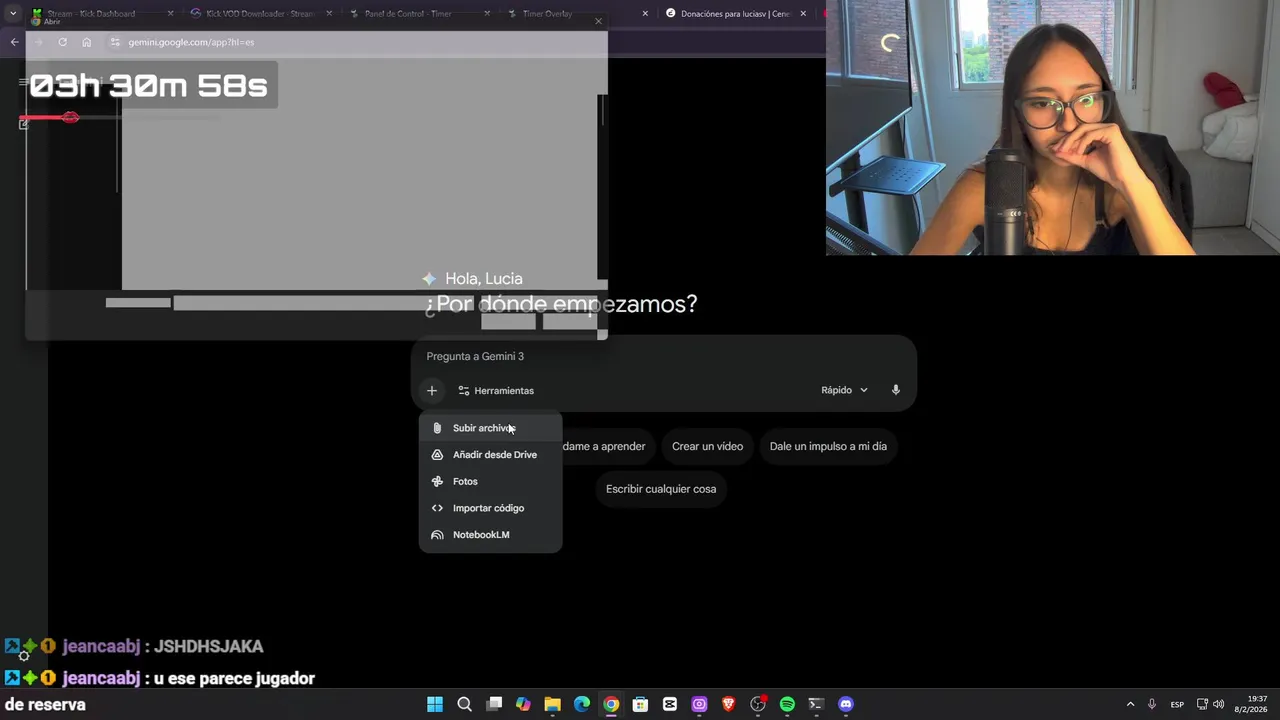Click Dale un impulso a mi día chip

tap(828, 446)
